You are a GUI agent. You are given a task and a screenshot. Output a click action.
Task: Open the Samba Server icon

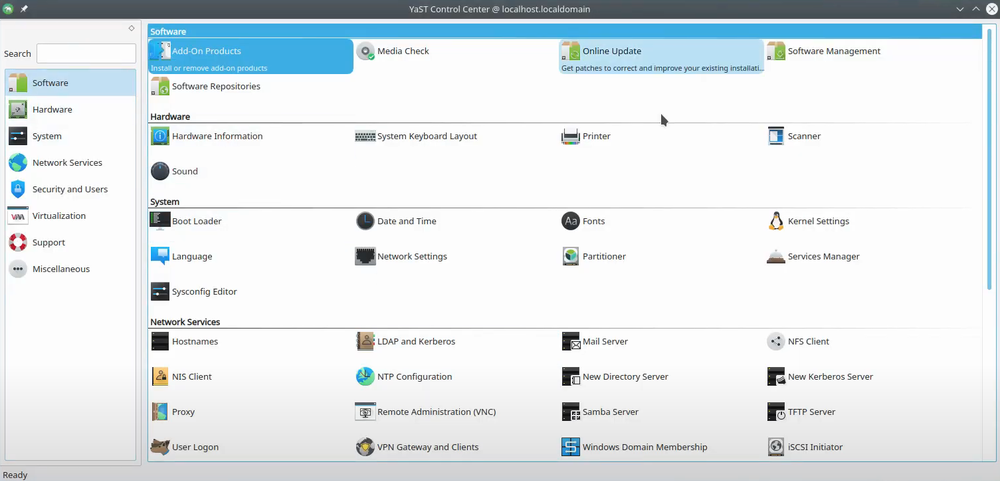click(x=571, y=411)
